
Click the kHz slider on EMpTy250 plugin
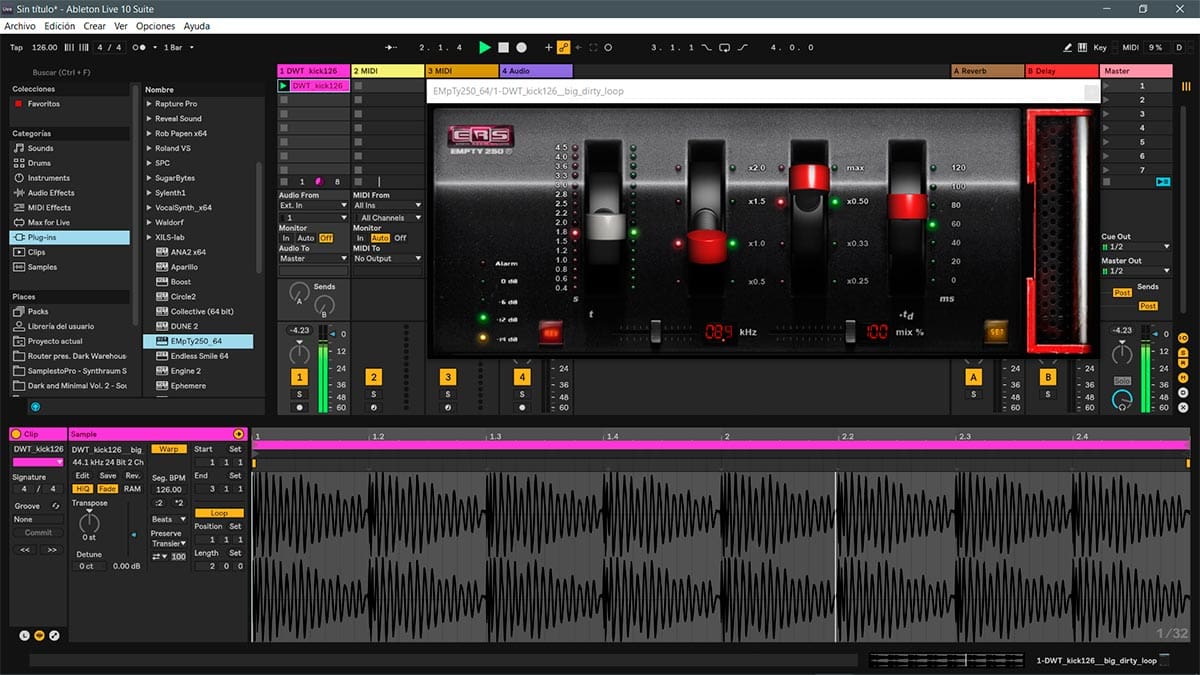pos(656,331)
